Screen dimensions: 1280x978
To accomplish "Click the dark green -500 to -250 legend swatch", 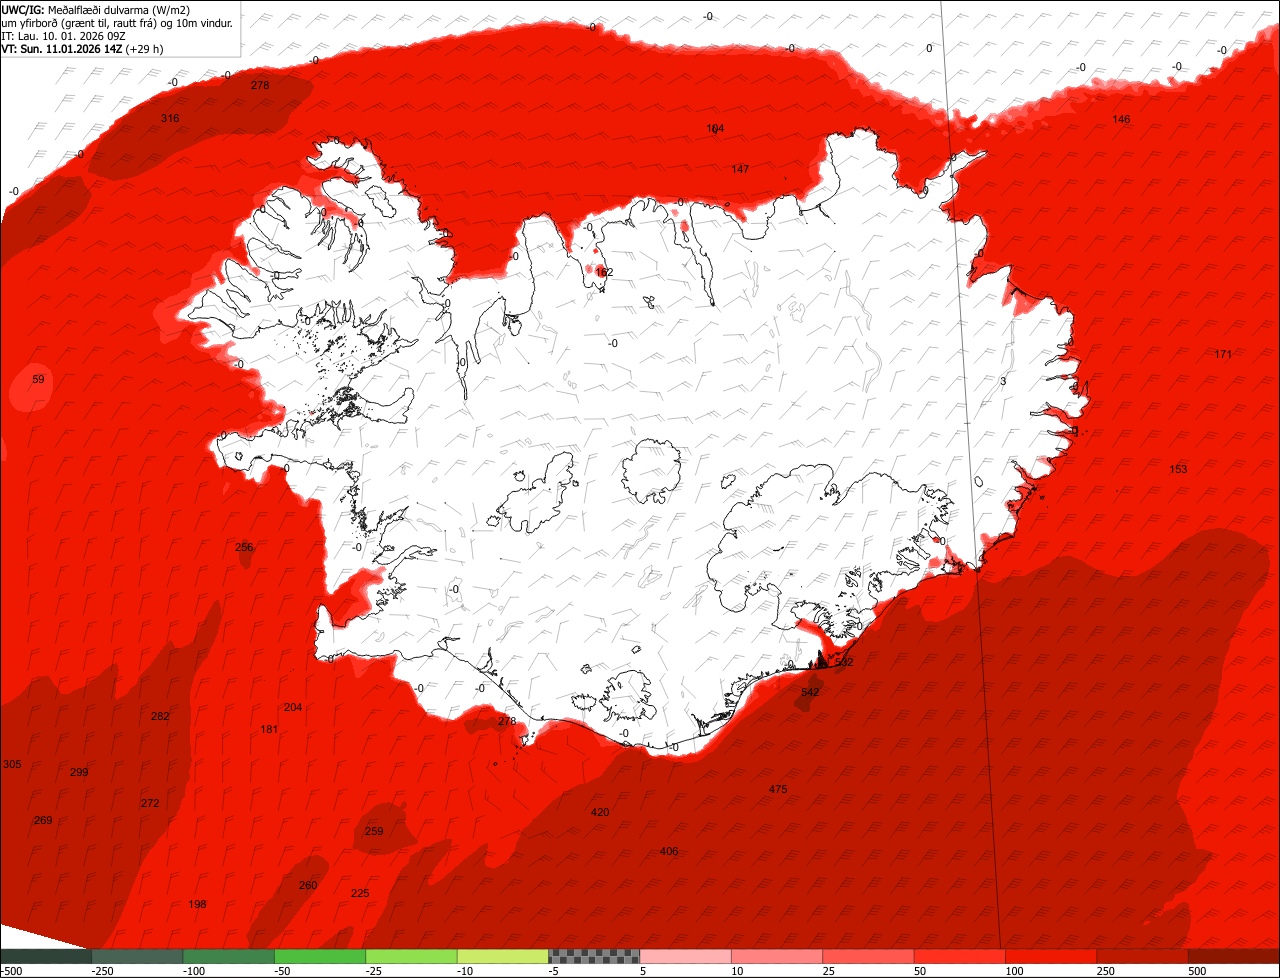I will (x=46, y=956).
